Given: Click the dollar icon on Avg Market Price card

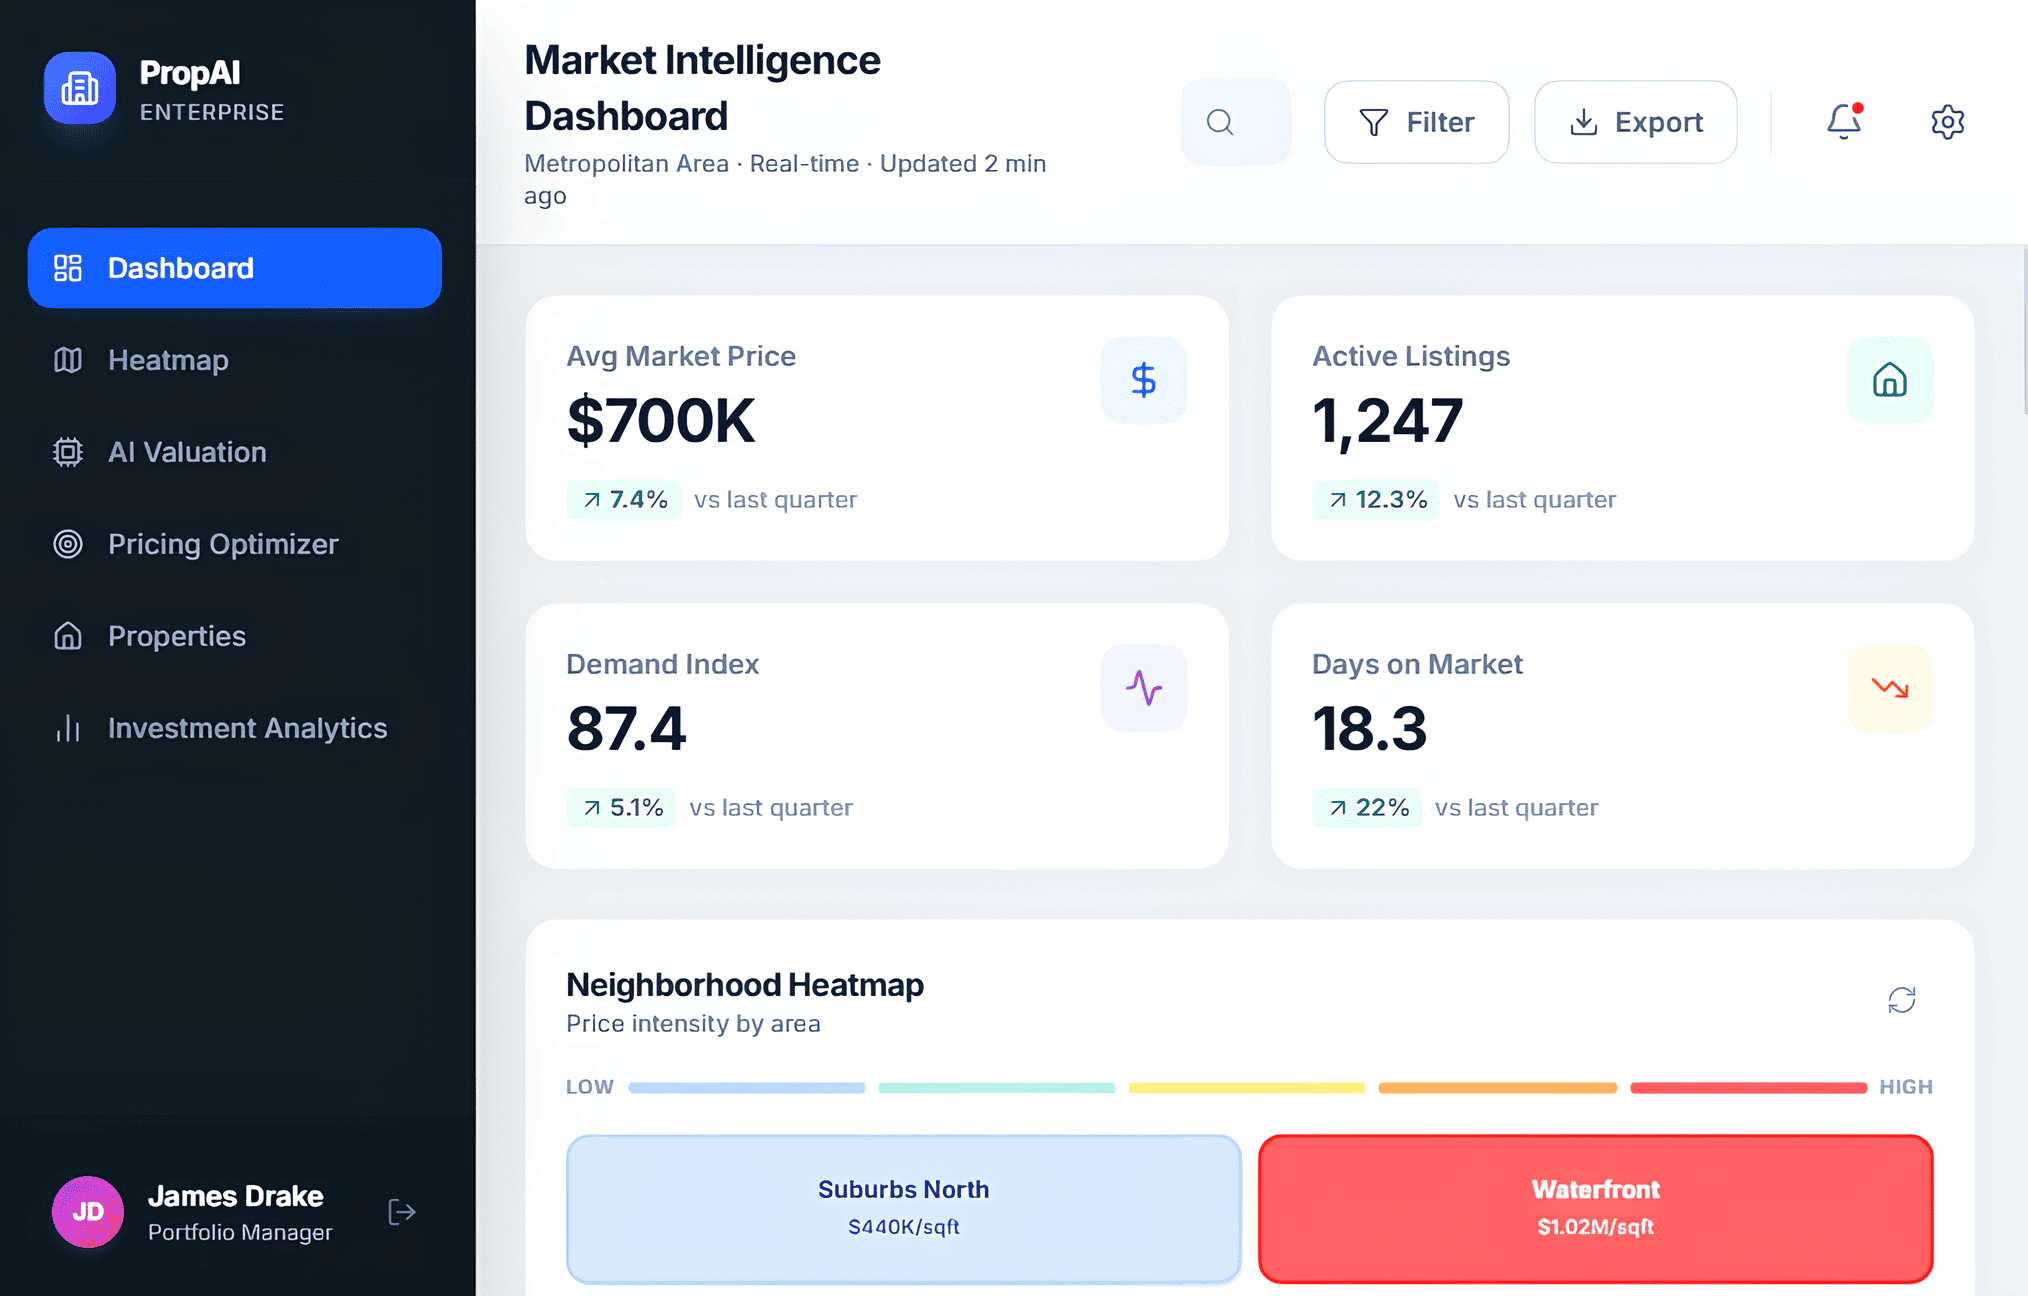Looking at the screenshot, I should point(1143,380).
